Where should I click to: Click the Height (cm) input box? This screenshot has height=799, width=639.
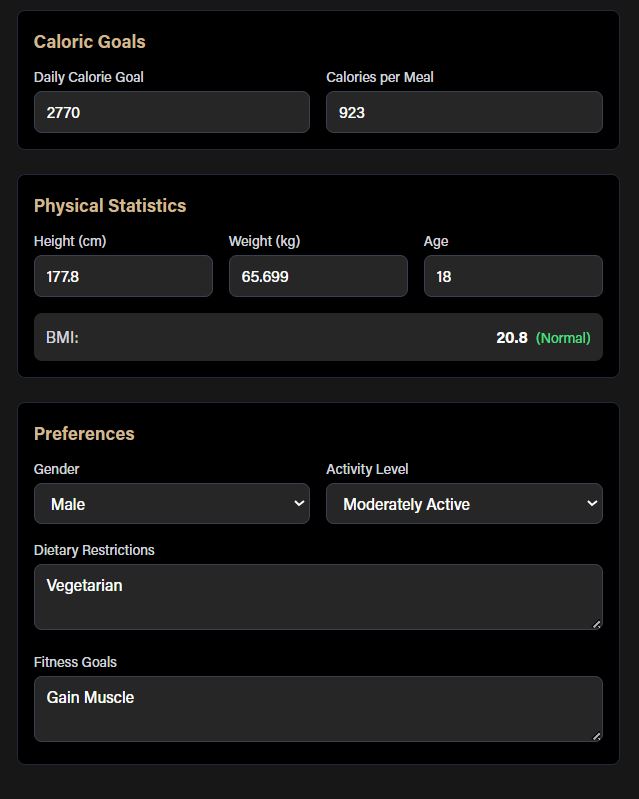123,276
